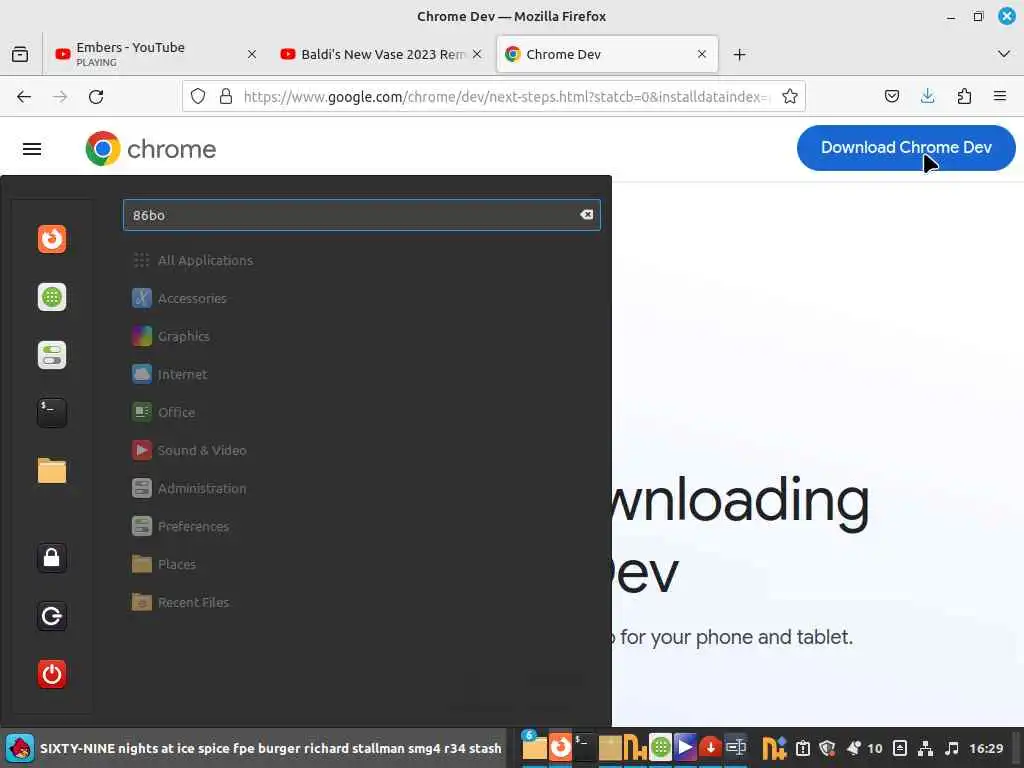
Task: Open the 16:29 clock calendar
Action: pyautogui.click(x=986, y=748)
